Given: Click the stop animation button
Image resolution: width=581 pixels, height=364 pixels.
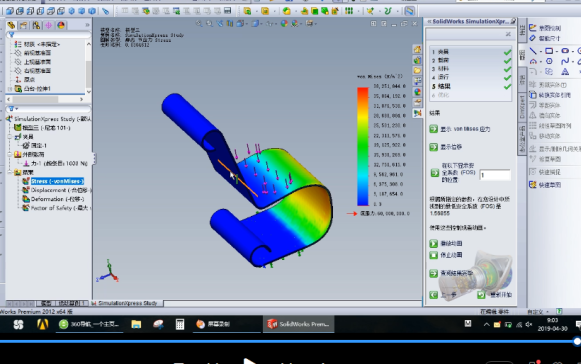Looking at the screenshot, I should pyautogui.click(x=434, y=255).
